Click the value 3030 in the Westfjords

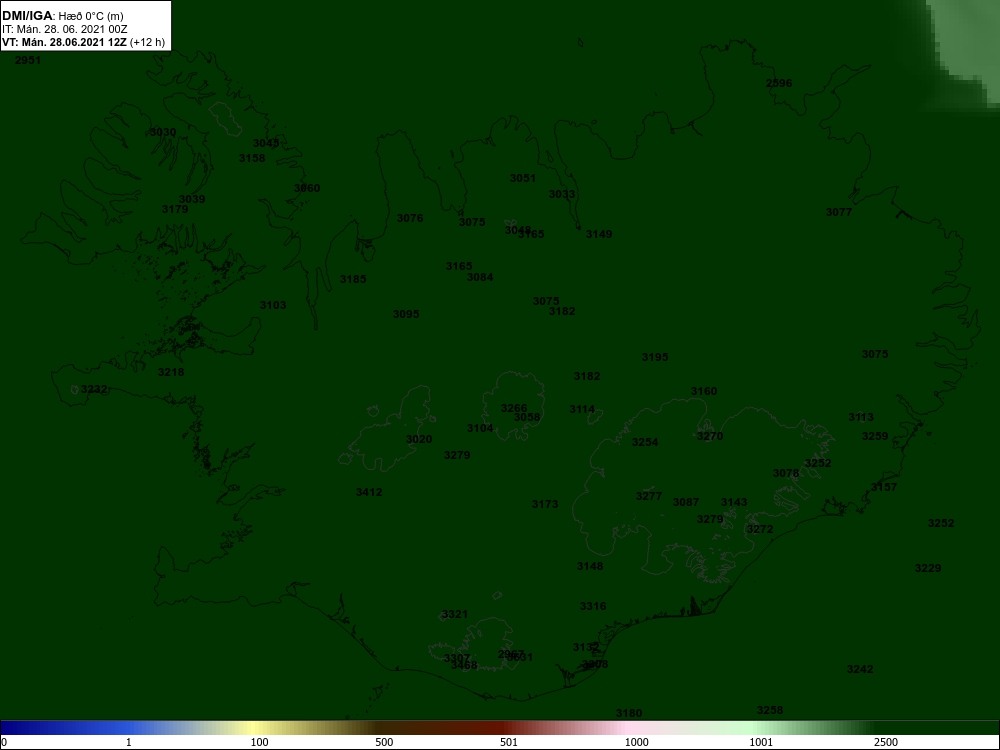point(163,132)
